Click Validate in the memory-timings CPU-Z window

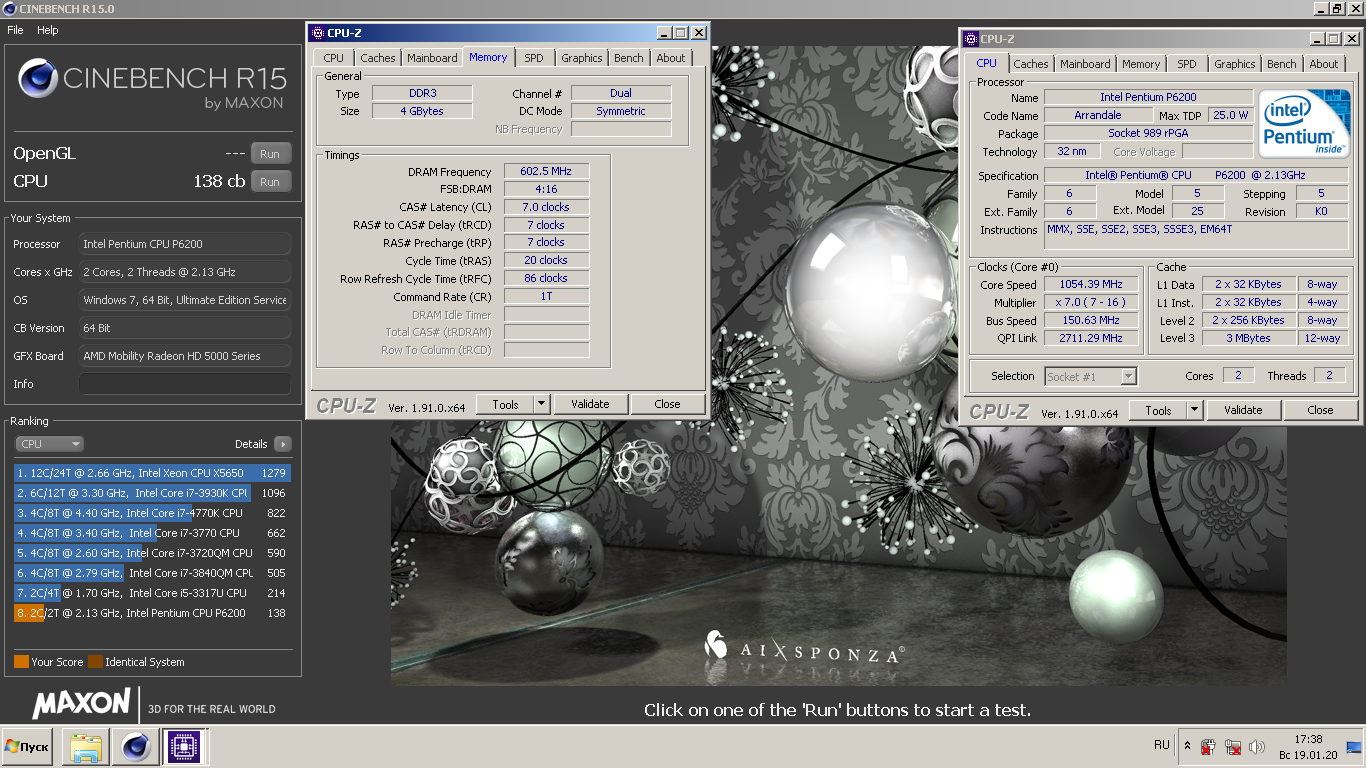point(590,404)
